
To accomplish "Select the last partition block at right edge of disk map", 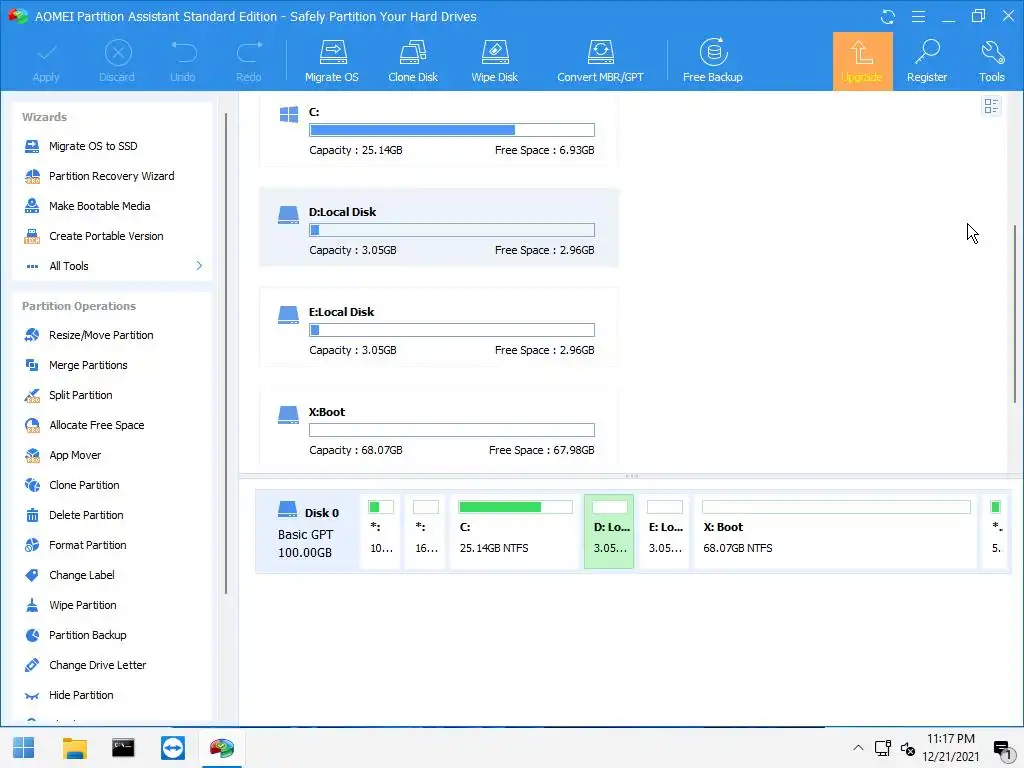I will pyautogui.click(x=995, y=532).
